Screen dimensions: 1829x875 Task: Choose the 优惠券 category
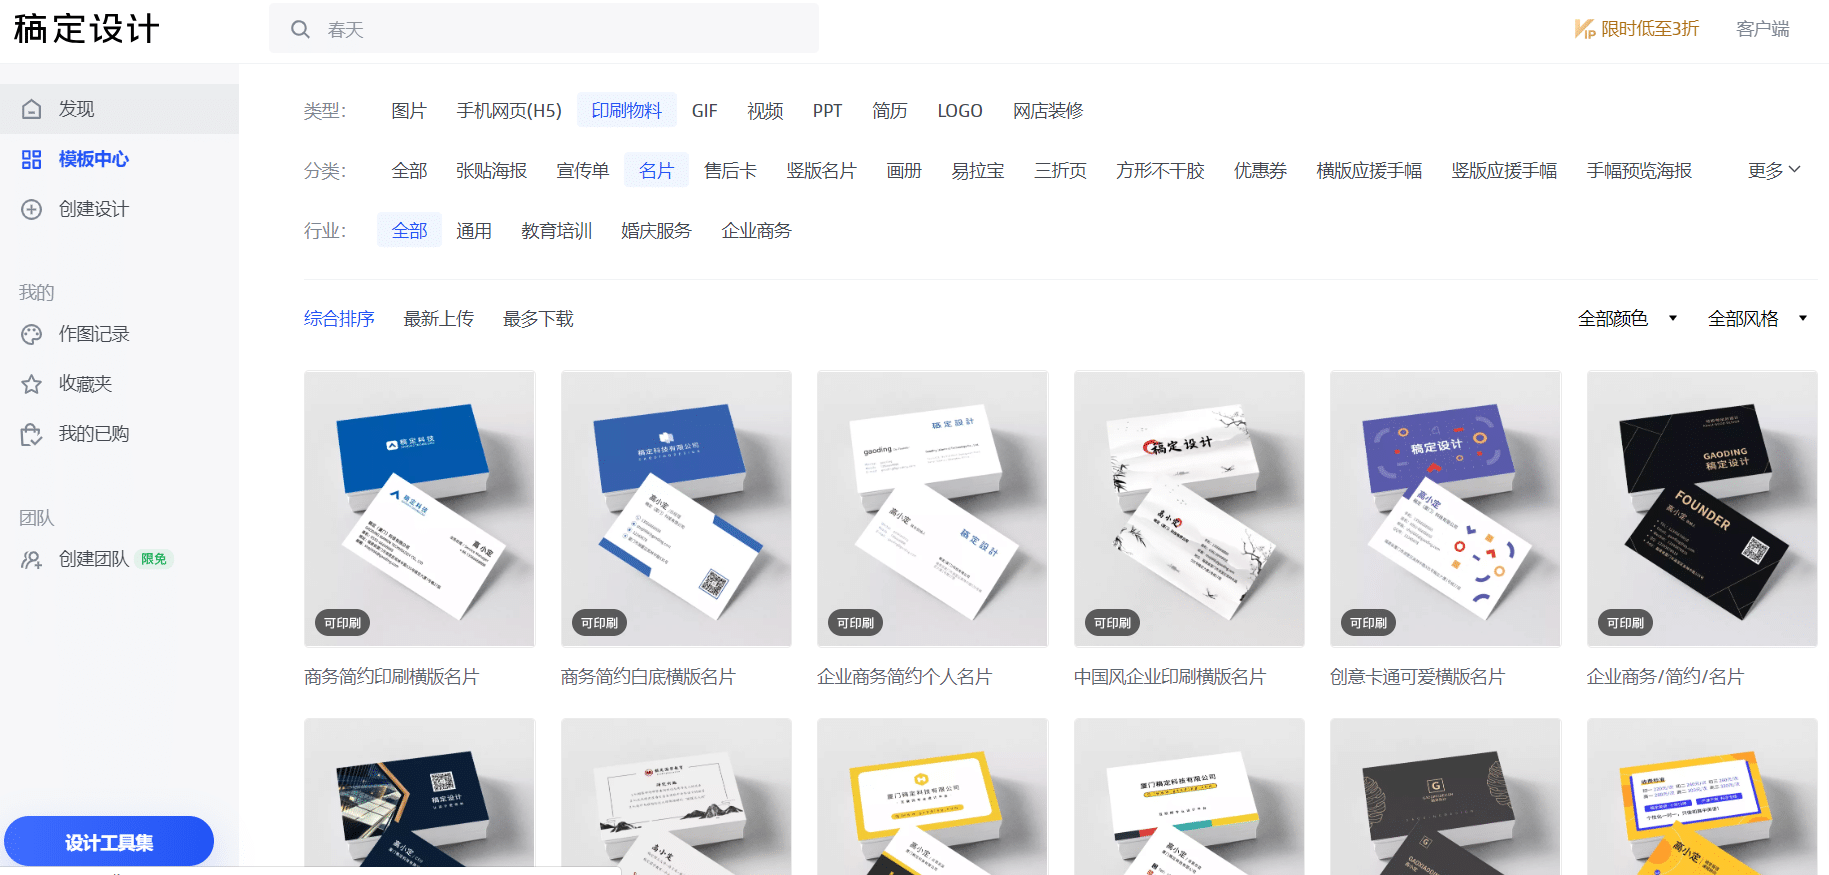point(1260,170)
